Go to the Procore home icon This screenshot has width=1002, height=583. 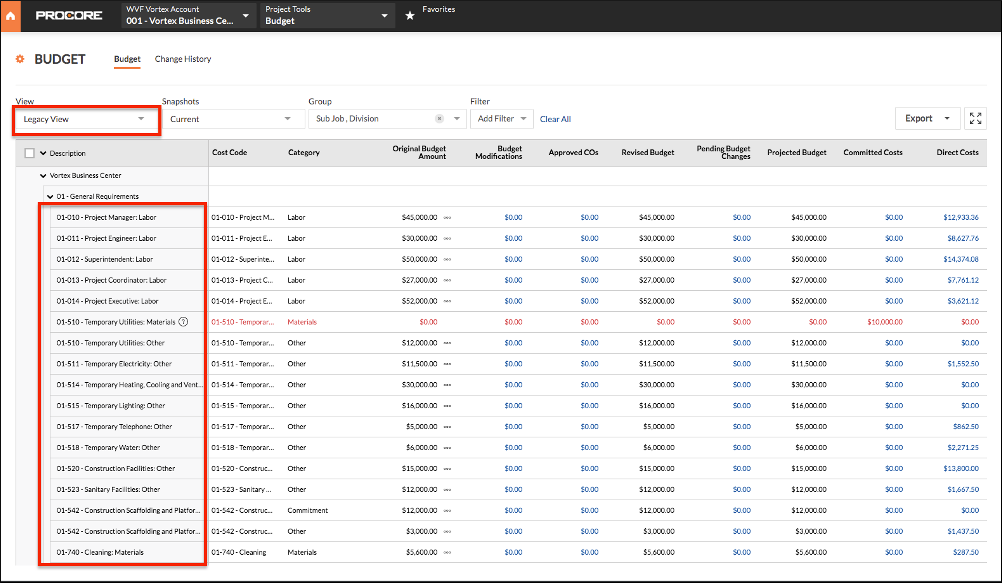[10, 15]
